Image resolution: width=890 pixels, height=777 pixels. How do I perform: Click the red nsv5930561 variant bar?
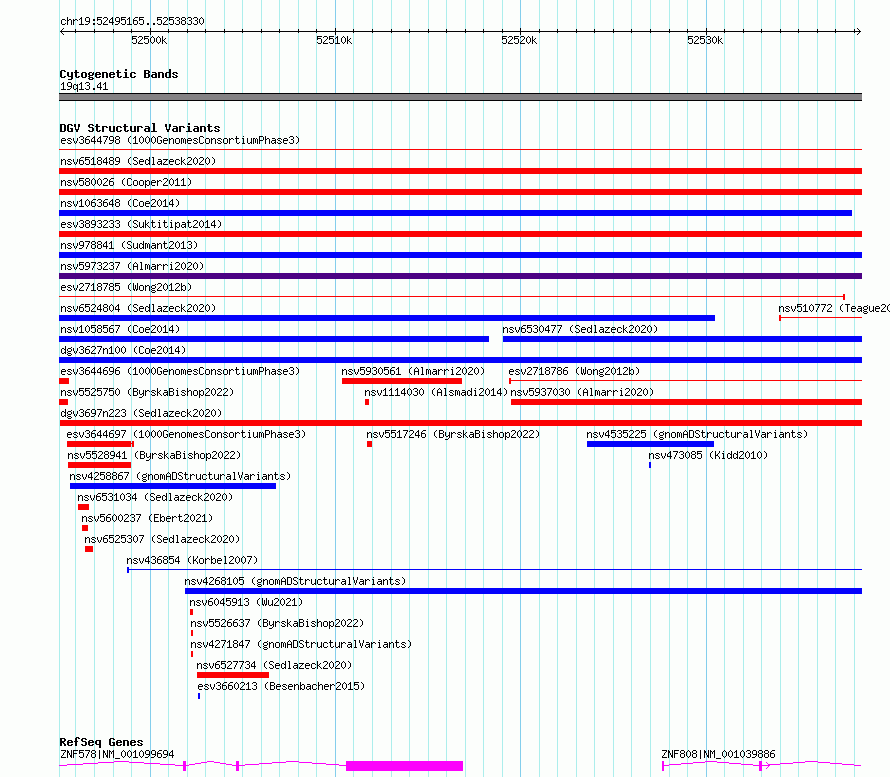[x=402, y=381]
